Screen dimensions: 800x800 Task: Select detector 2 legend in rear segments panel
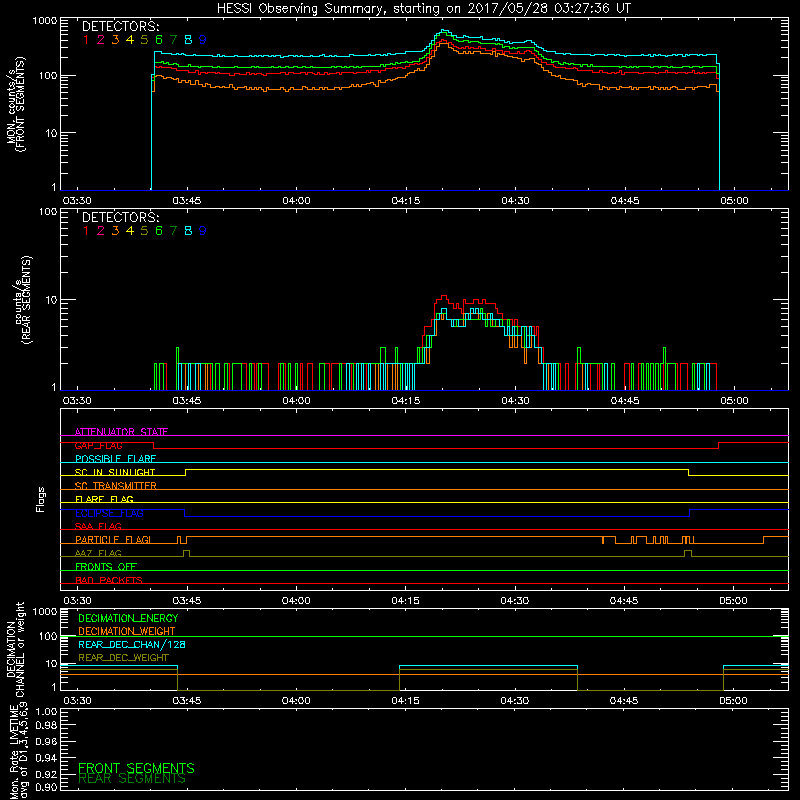[x=101, y=231]
